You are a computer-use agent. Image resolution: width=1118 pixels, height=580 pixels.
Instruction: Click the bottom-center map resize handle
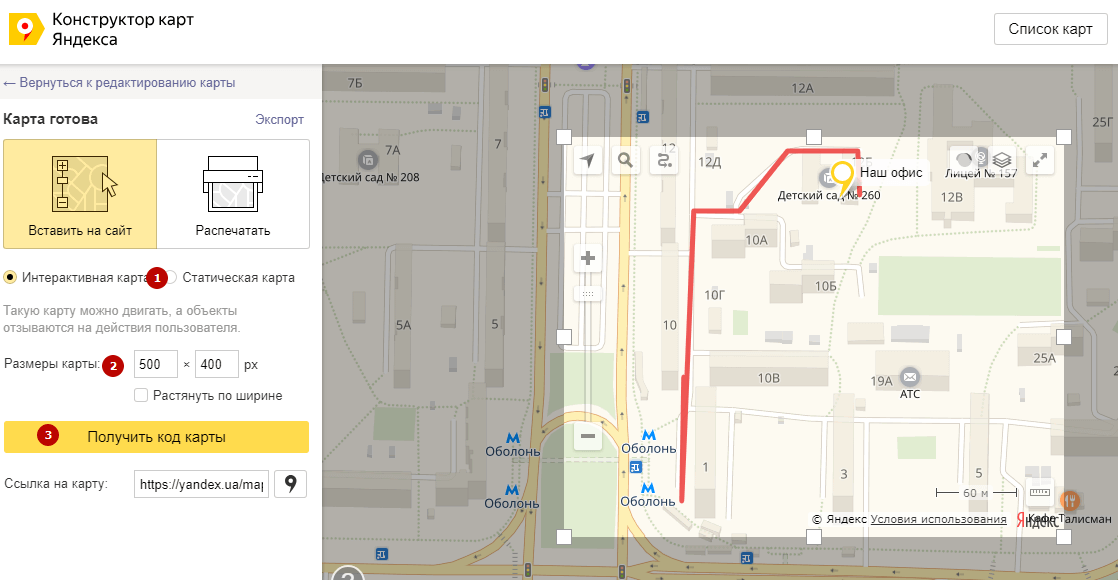814,536
